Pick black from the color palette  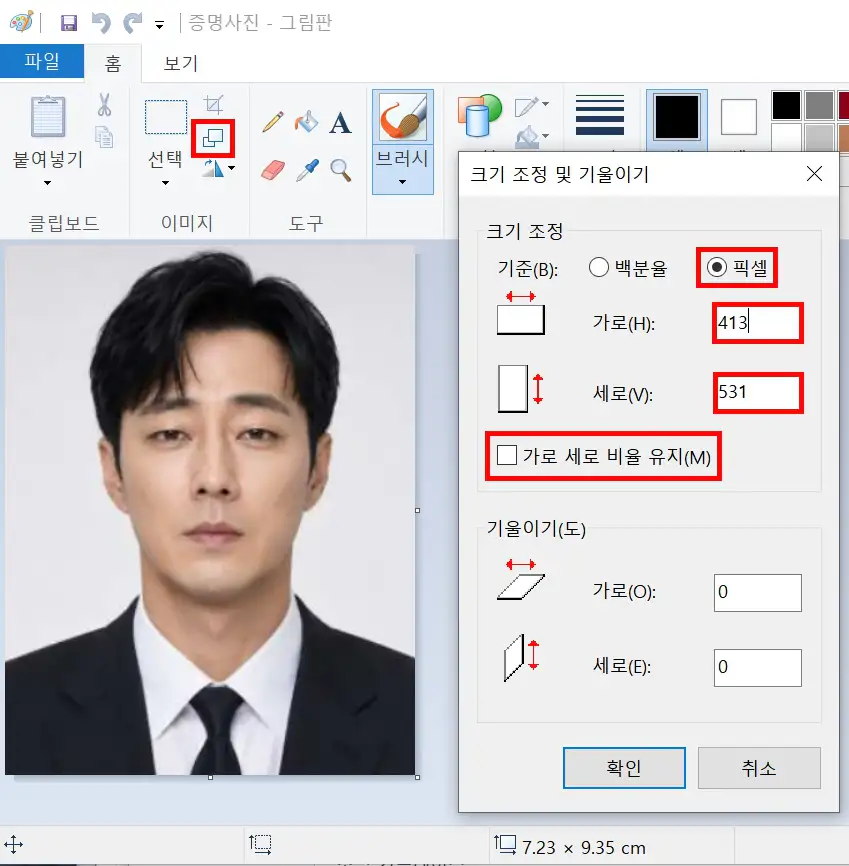(786, 105)
